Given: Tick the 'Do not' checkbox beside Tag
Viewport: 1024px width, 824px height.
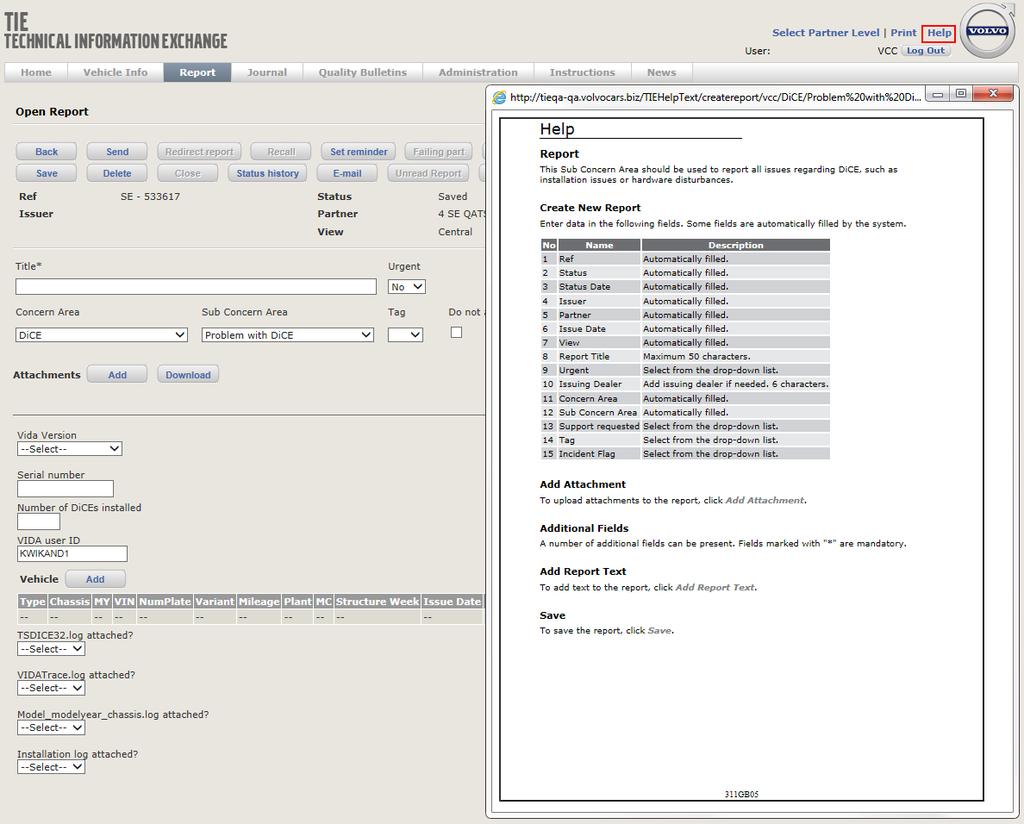Looking at the screenshot, I should [x=456, y=332].
